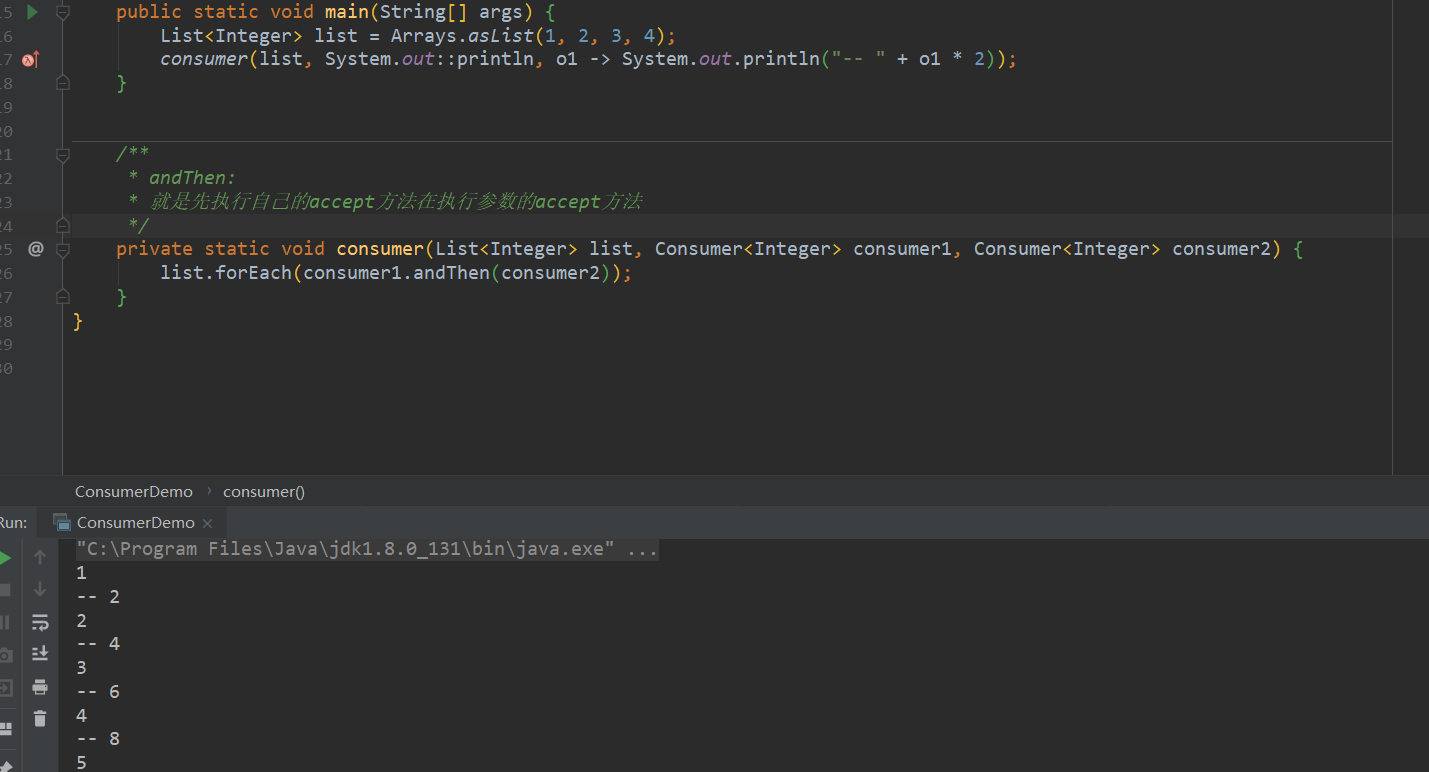Move down the stack trace with down arrow
Viewport: 1429px width, 772px height.
pyautogui.click(x=40, y=589)
